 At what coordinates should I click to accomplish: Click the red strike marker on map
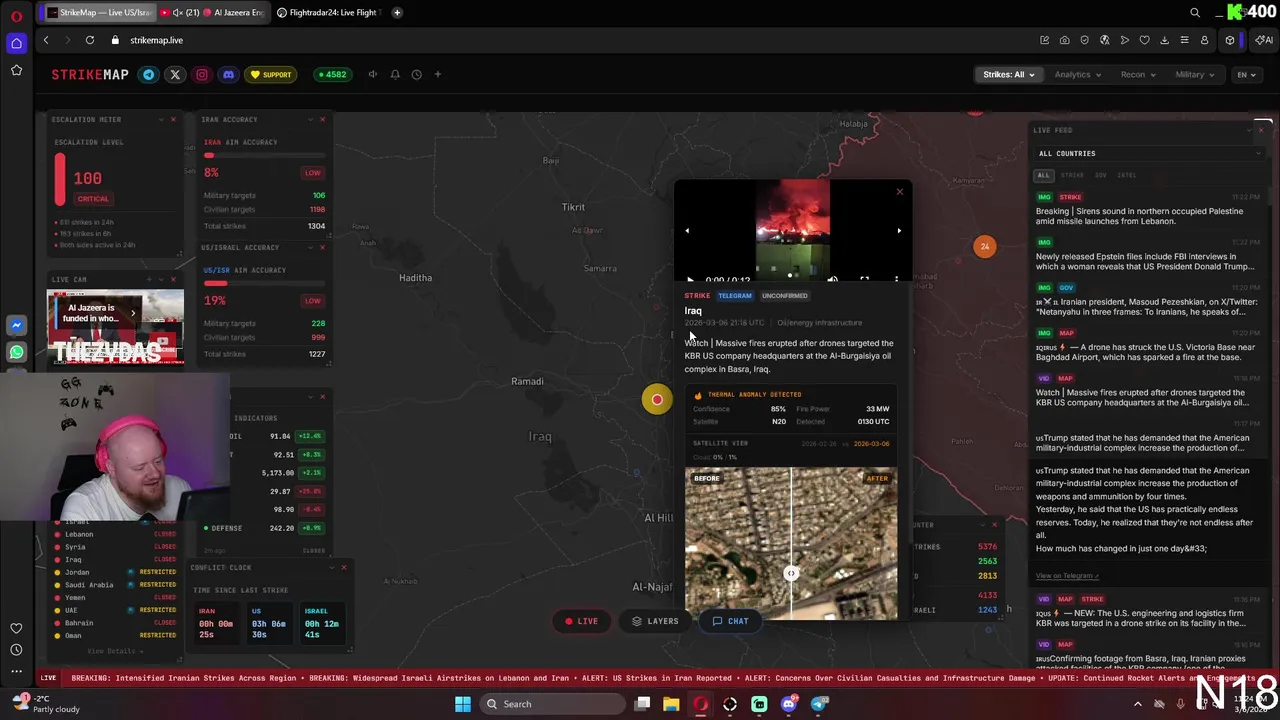[657, 399]
